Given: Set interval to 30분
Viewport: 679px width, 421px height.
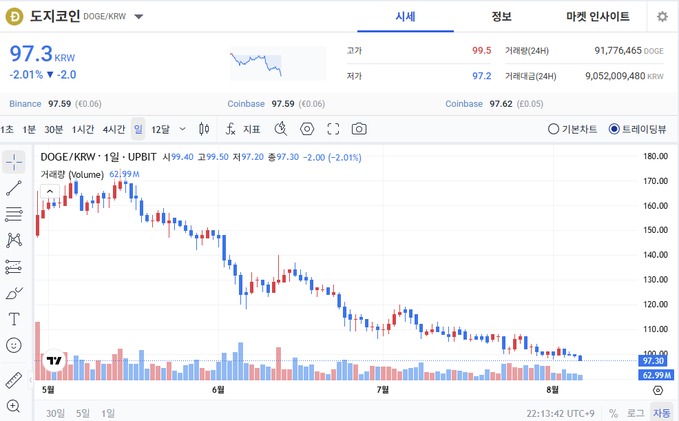Looking at the screenshot, I should point(53,129).
